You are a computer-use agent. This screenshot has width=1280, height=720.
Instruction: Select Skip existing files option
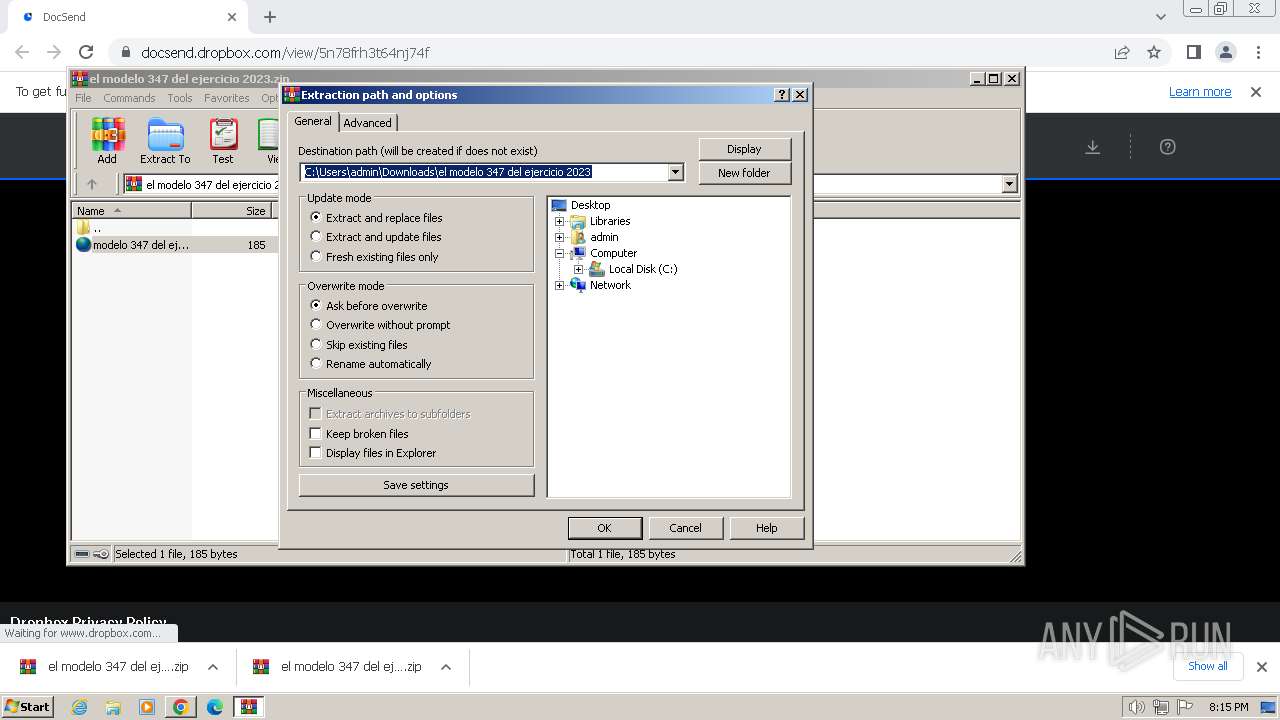tap(316, 345)
